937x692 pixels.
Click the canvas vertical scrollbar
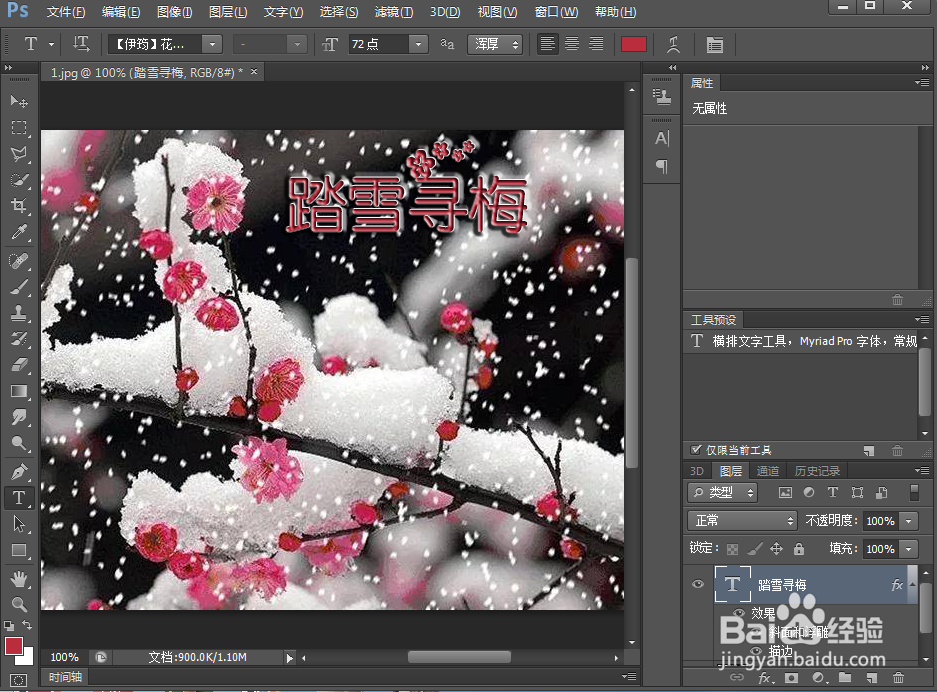pos(632,360)
